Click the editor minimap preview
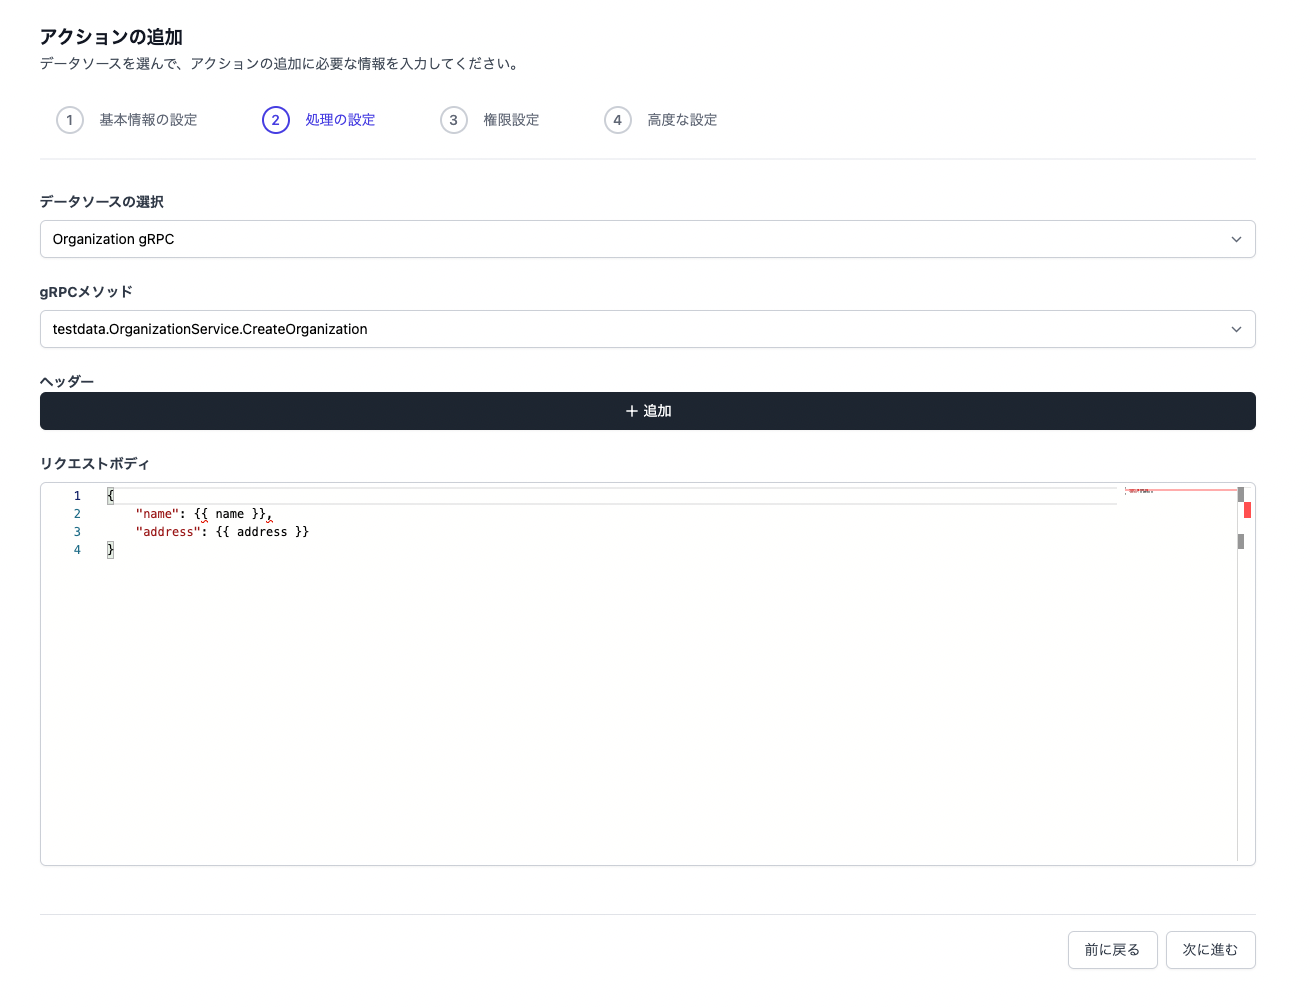The height and width of the screenshot is (1008, 1311). tap(1180, 491)
